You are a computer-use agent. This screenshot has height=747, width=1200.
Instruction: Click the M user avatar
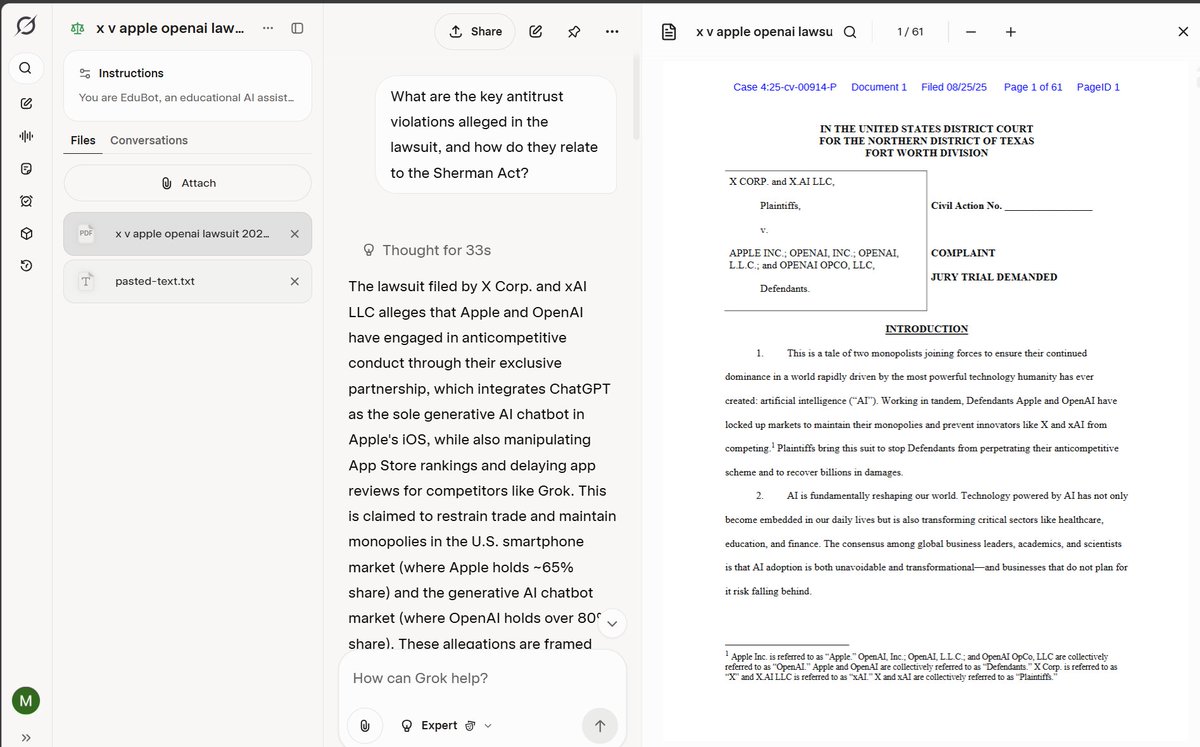coord(26,701)
